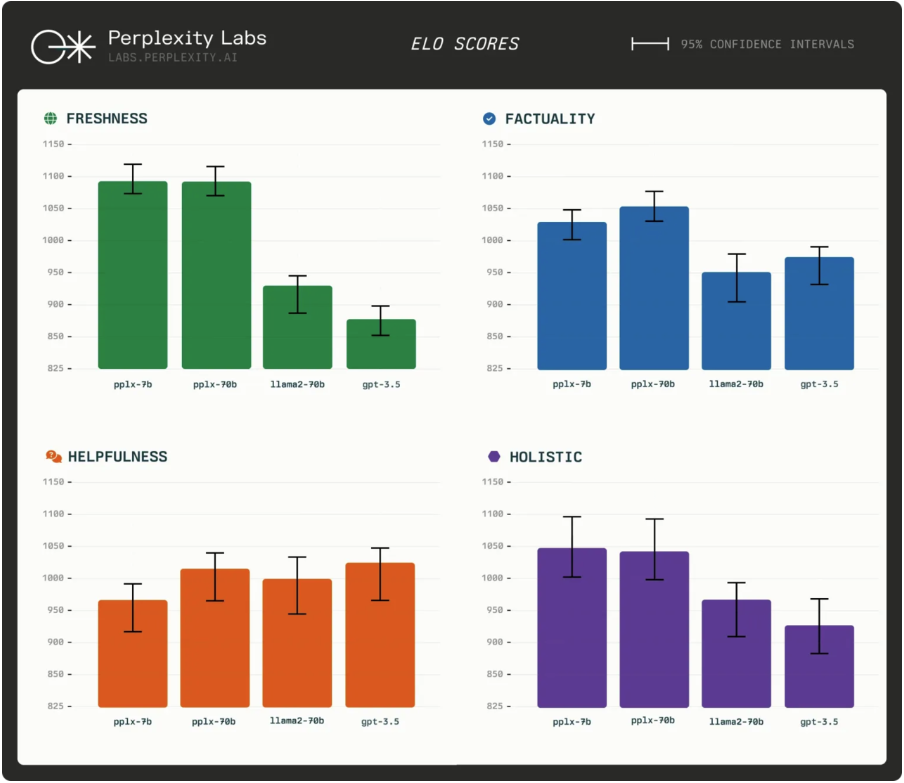This screenshot has width=904, height=783.
Task: Click the 900 axis value in Factuality chart
Action: (495, 304)
